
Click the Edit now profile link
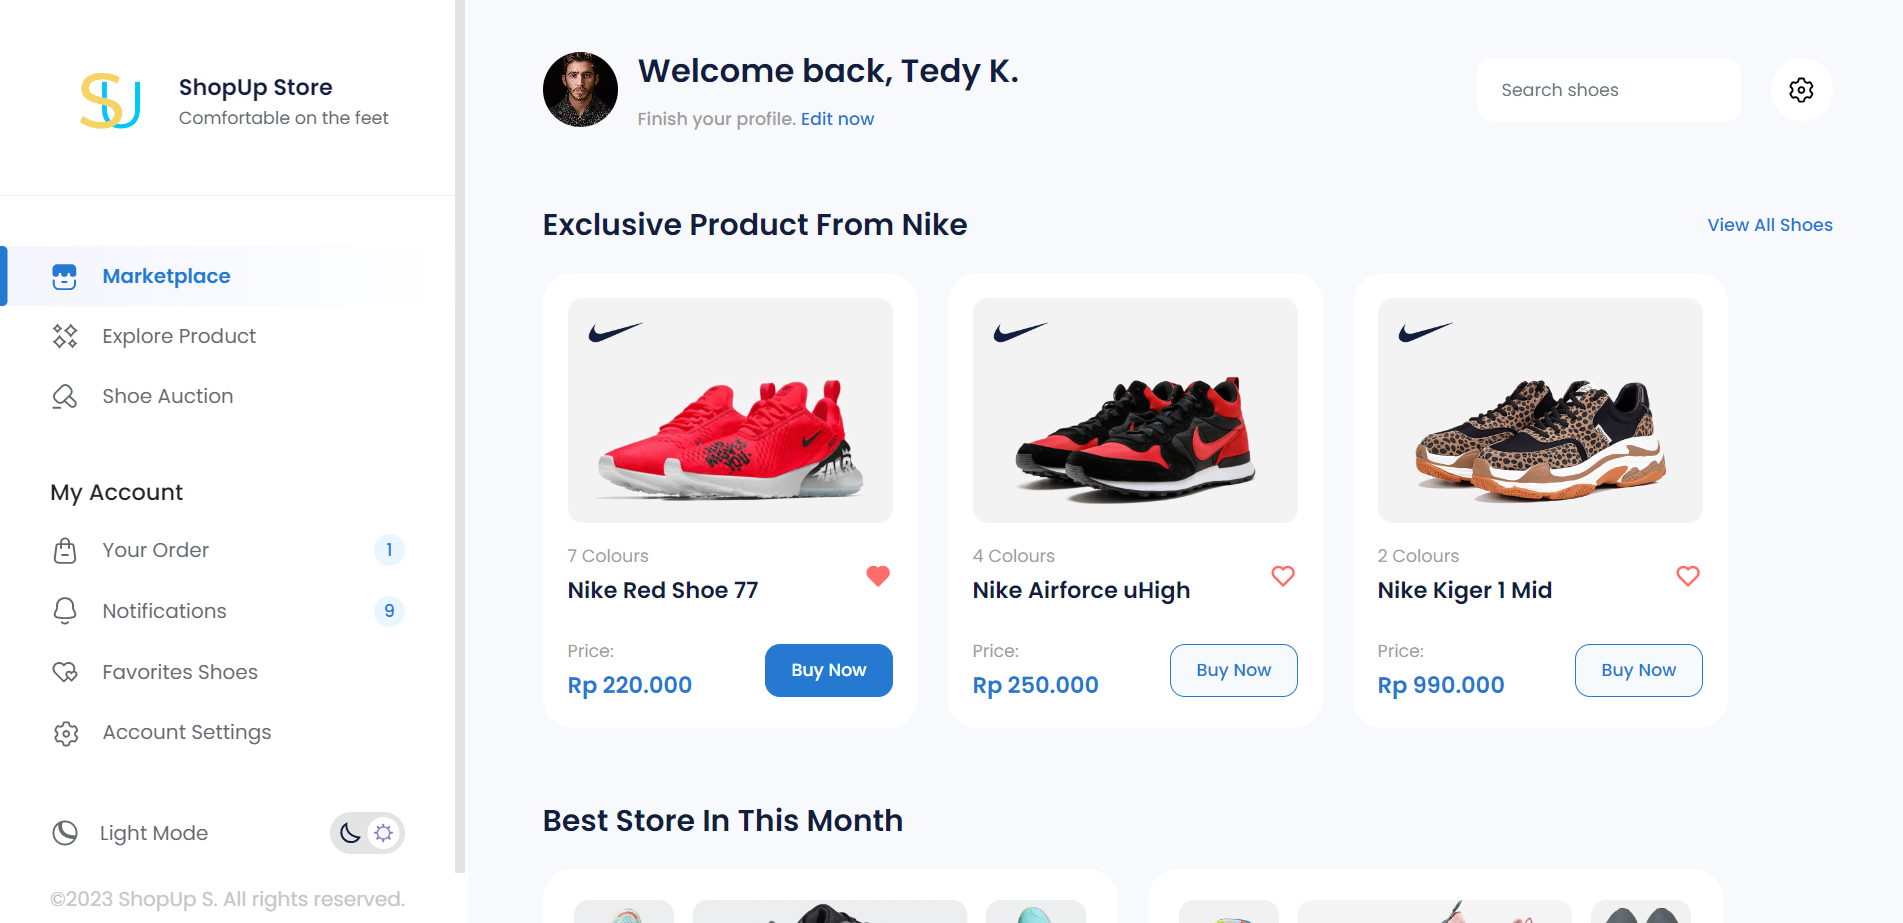tap(837, 119)
